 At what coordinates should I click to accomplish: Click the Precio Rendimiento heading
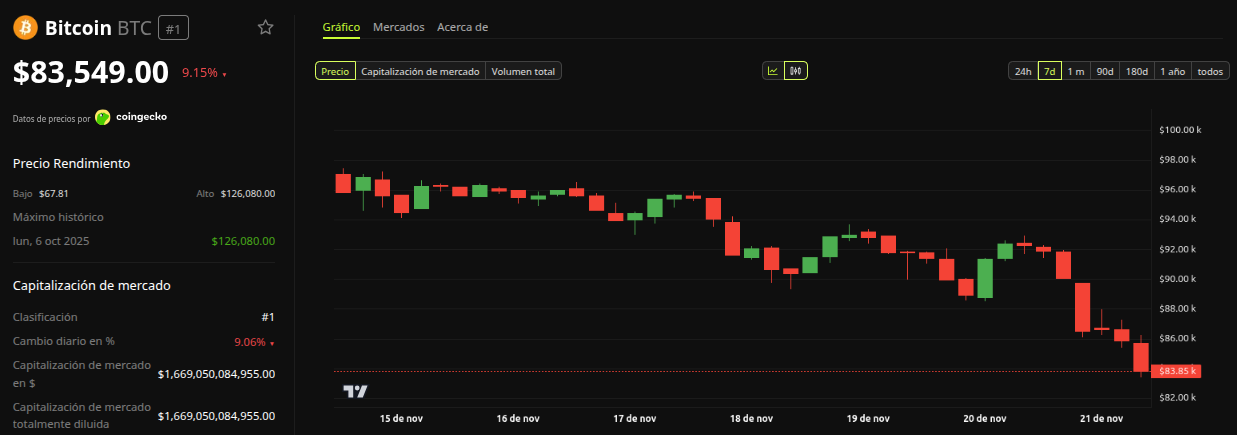point(71,163)
